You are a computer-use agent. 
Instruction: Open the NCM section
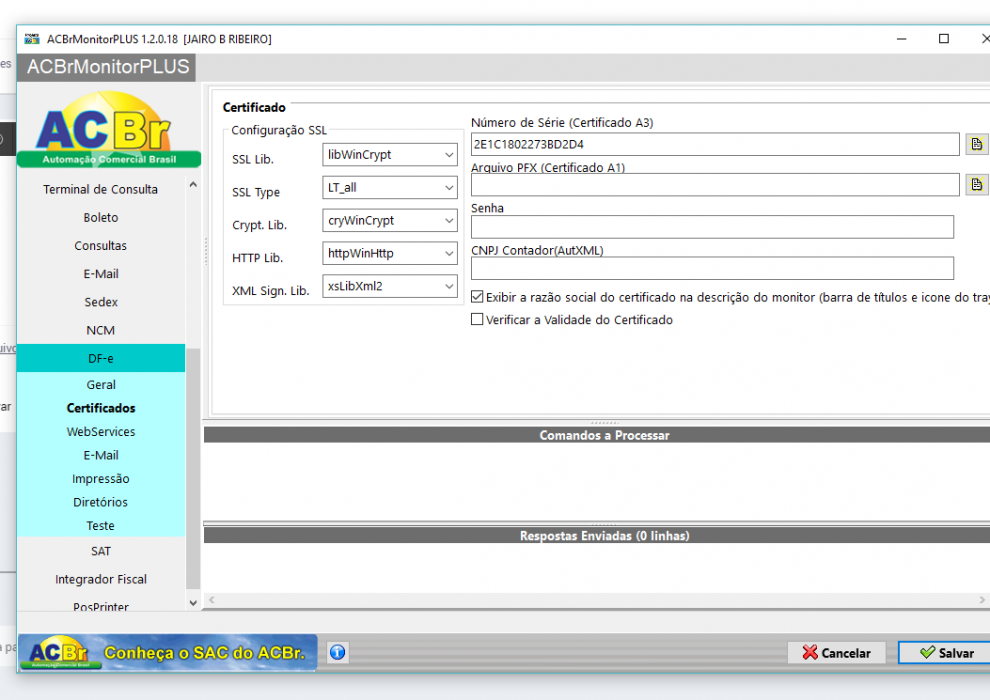(100, 330)
